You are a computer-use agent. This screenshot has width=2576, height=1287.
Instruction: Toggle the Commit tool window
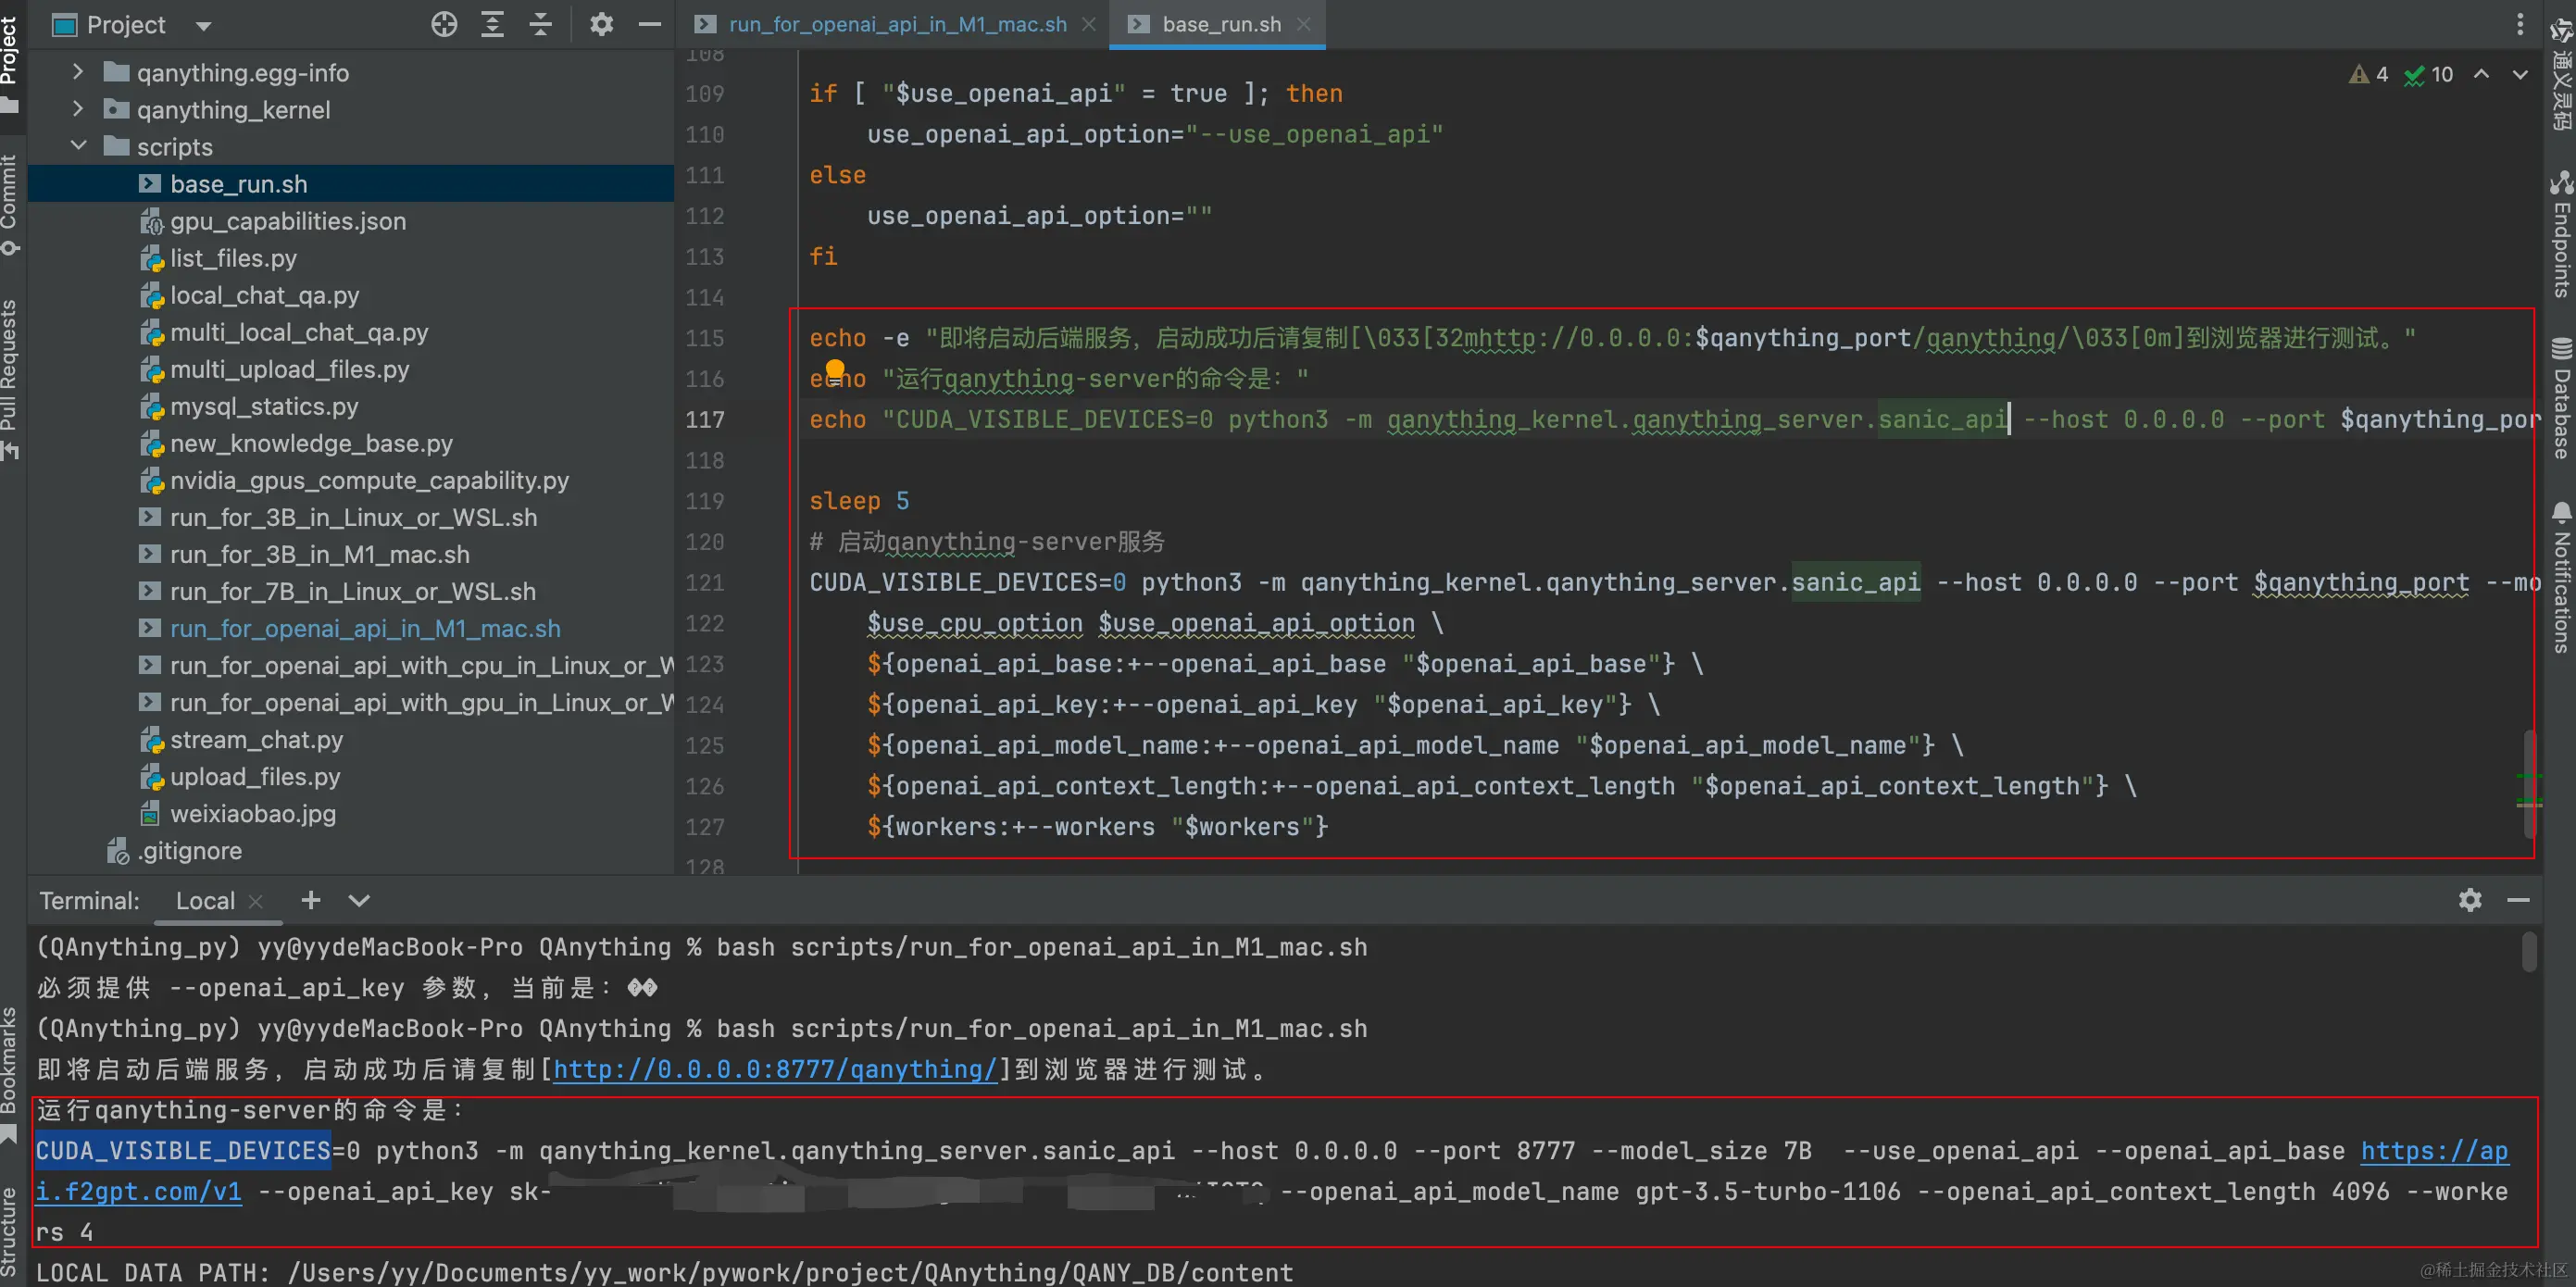click(x=10, y=205)
